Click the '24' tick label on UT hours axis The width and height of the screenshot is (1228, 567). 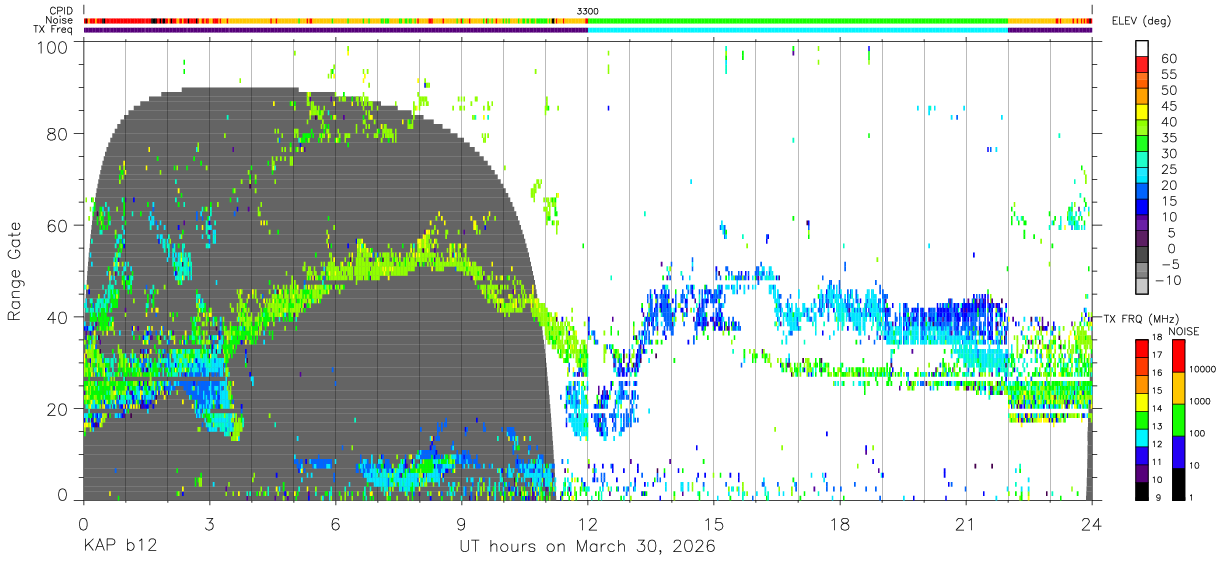tap(1091, 524)
